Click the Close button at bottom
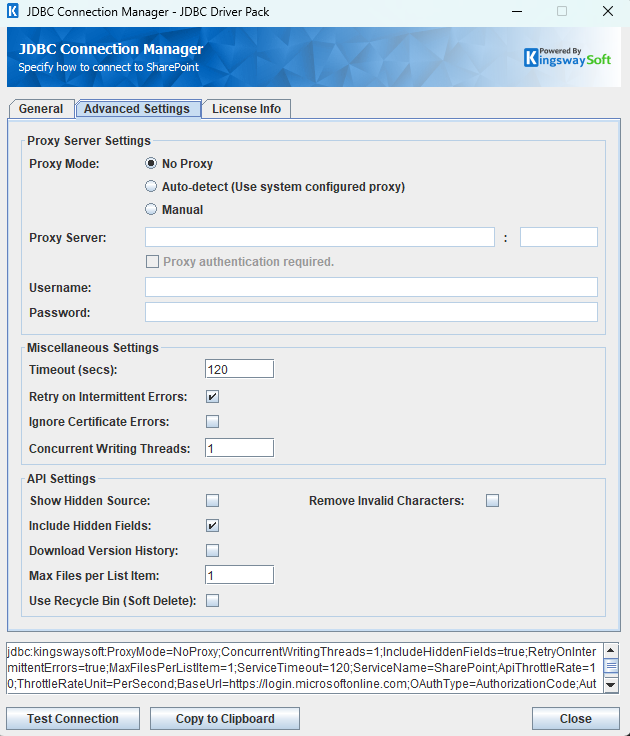The height and width of the screenshot is (736, 630). pyautogui.click(x=576, y=719)
